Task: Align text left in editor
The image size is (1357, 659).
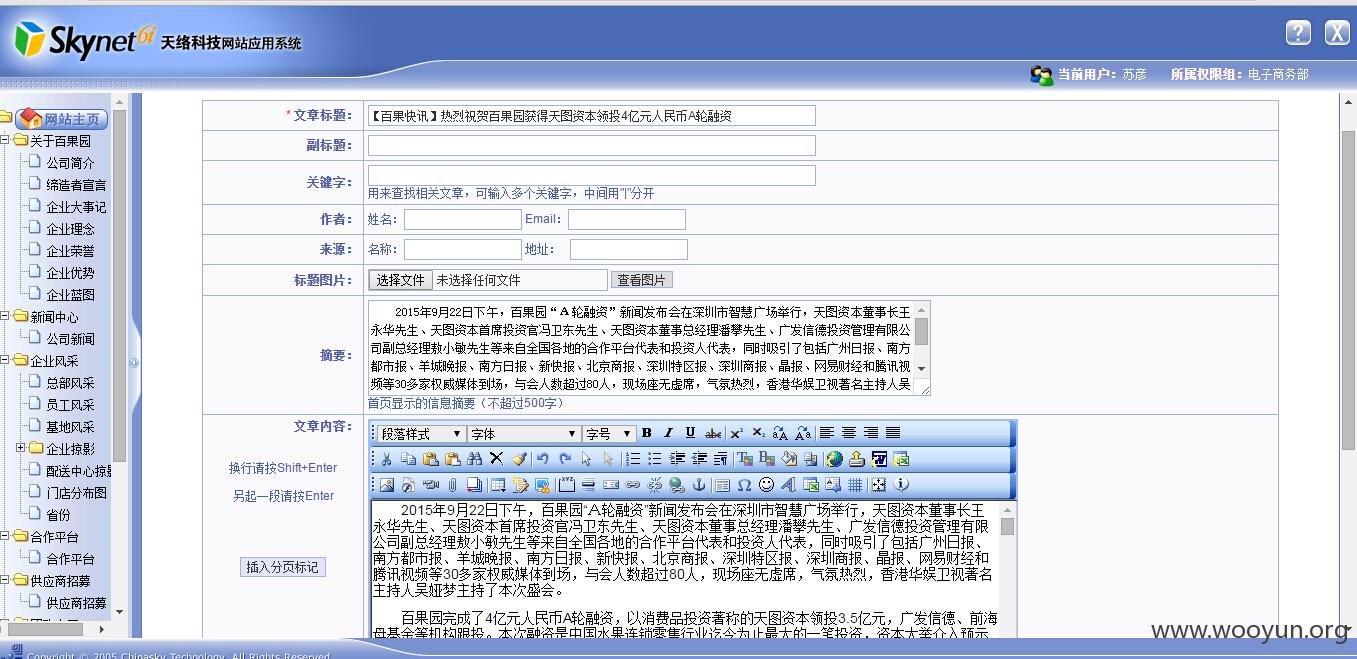Action: click(827, 433)
